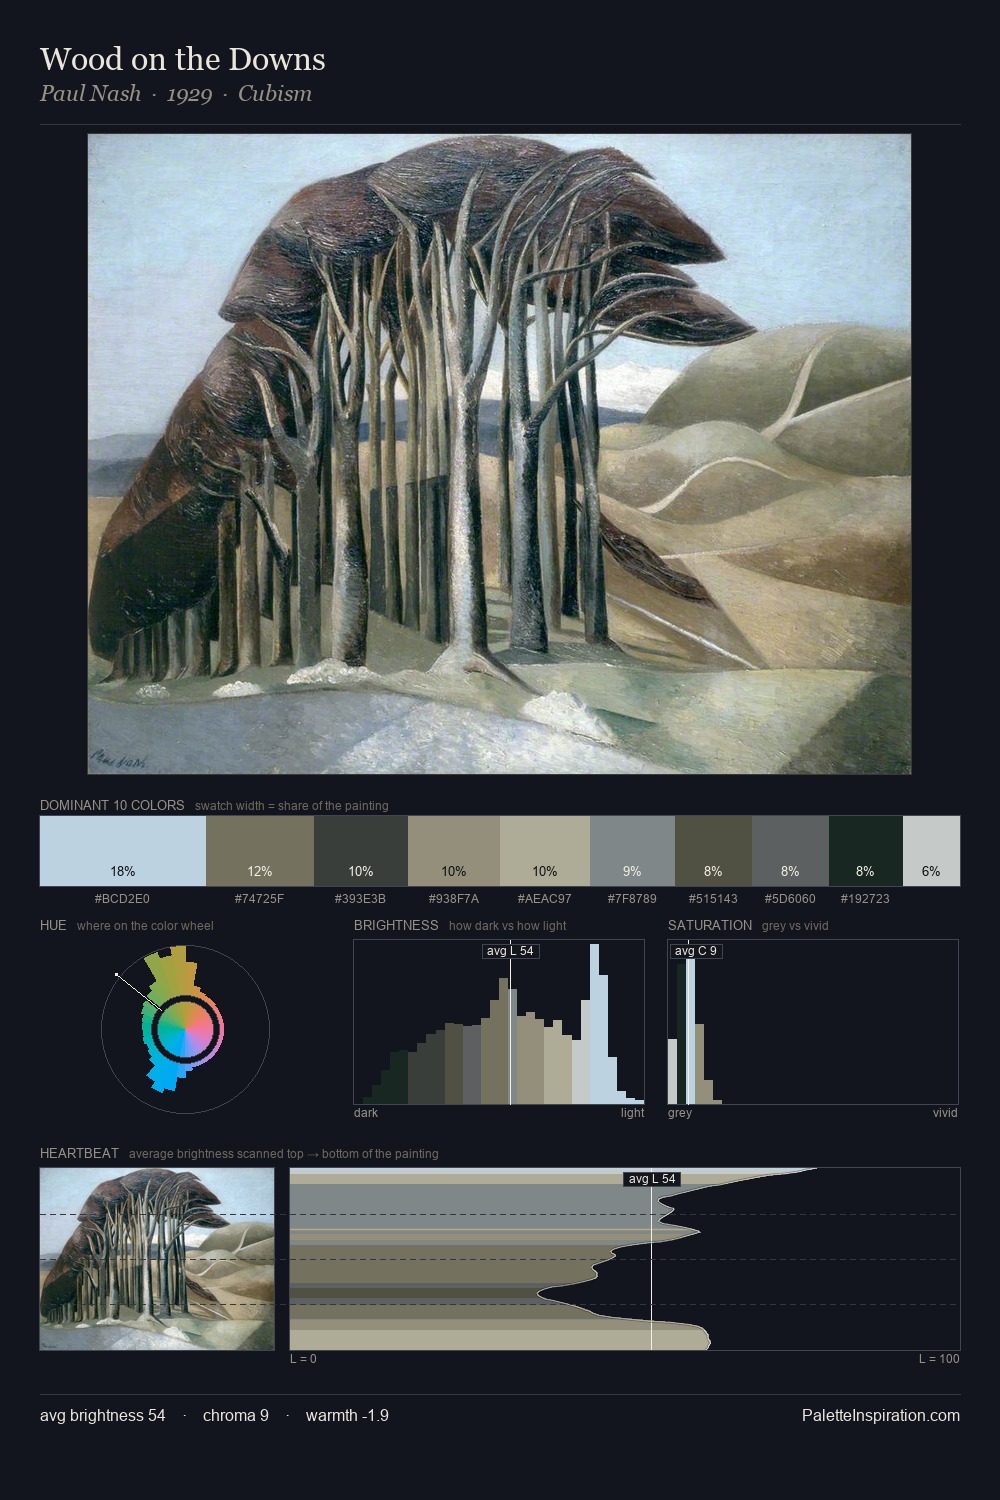1000x1500 pixels.
Task: Click the '#BCD2E0' hex code label
Action: pyautogui.click(x=122, y=898)
